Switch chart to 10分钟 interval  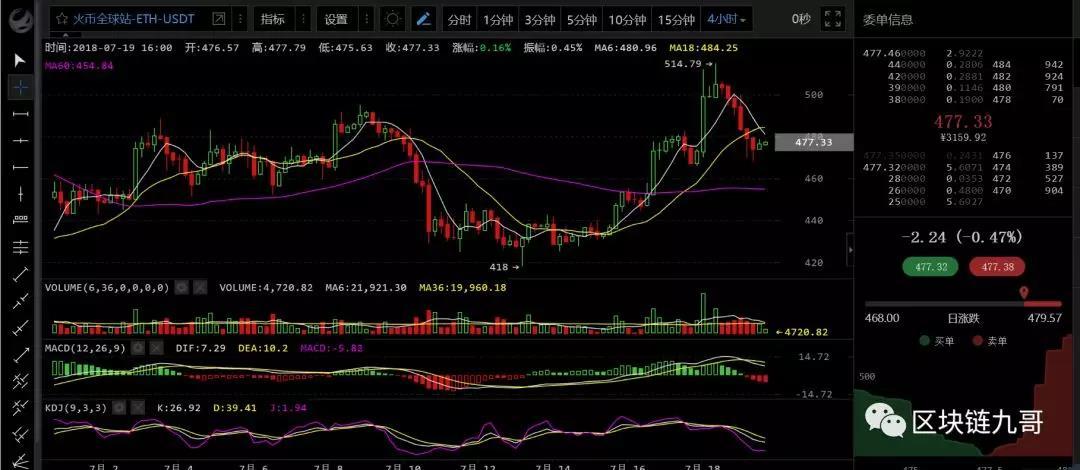[x=627, y=20]
